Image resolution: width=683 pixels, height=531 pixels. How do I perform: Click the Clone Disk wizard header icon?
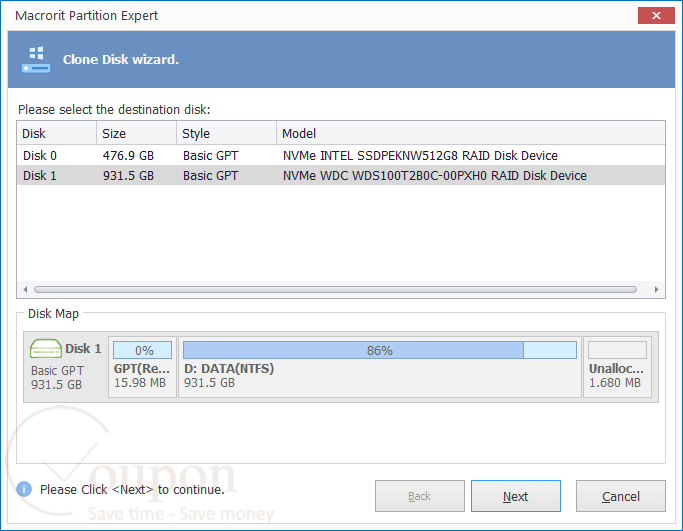point(36,60)
